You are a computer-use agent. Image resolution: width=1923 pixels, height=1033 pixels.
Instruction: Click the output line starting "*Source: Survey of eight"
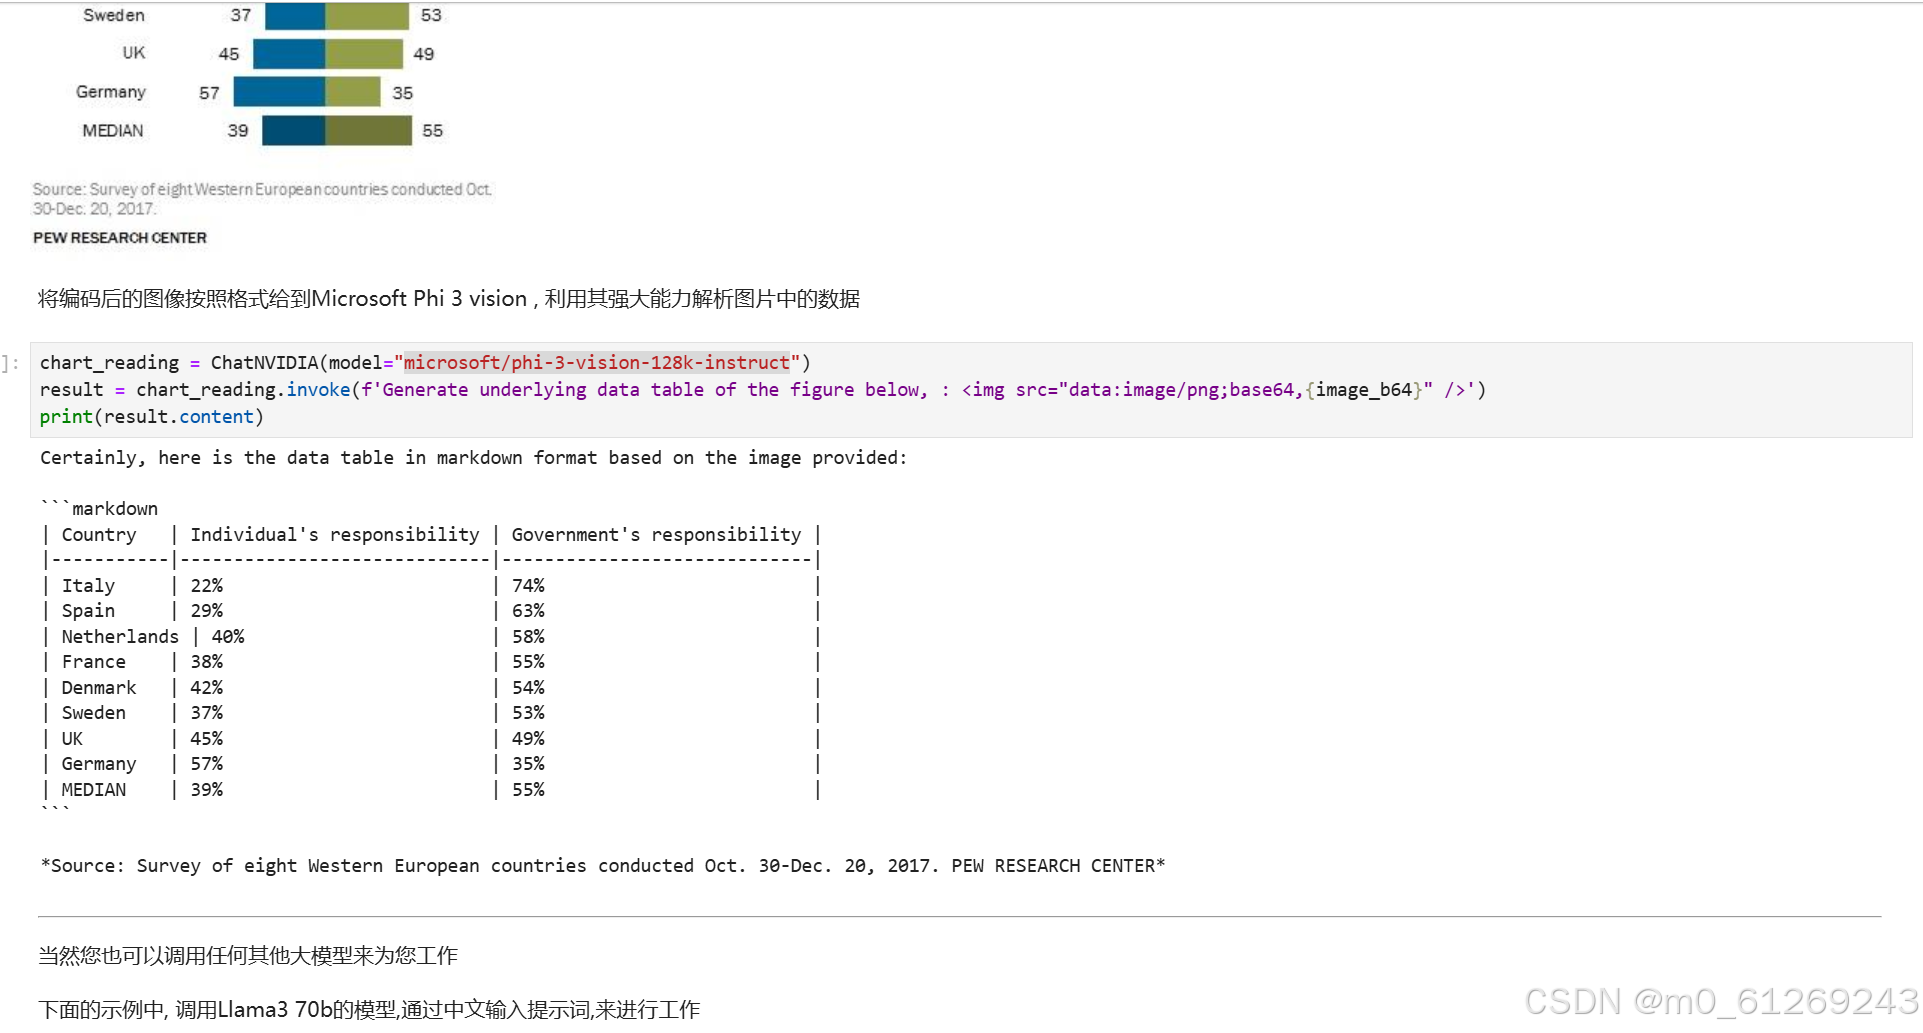(603, 866)
